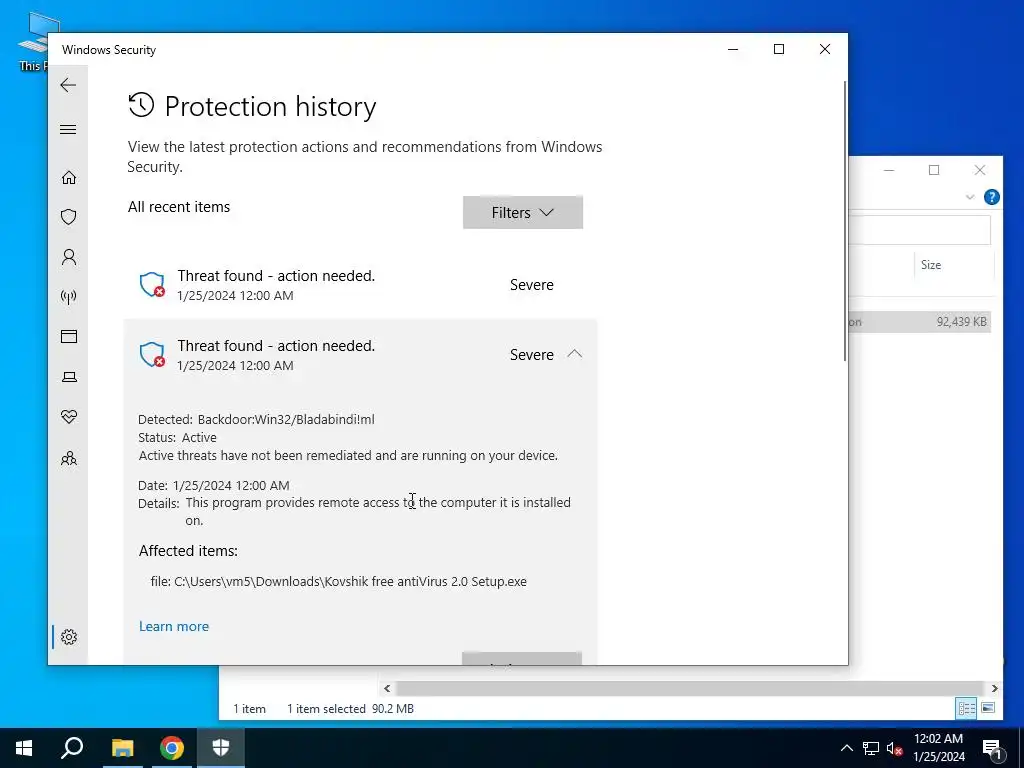
Task: Click the Size column header in File Explorer
Action: pyautogui.click(x=931, y=264)
